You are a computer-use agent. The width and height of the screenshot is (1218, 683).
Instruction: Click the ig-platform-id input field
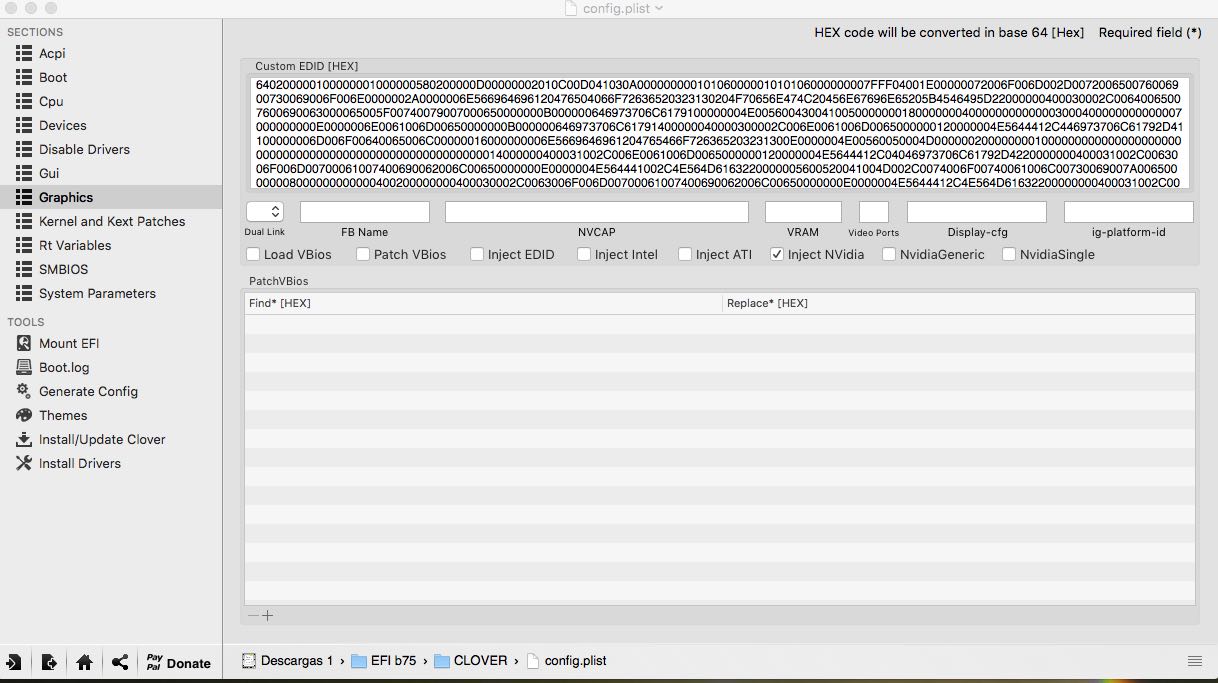(1129, 212)
